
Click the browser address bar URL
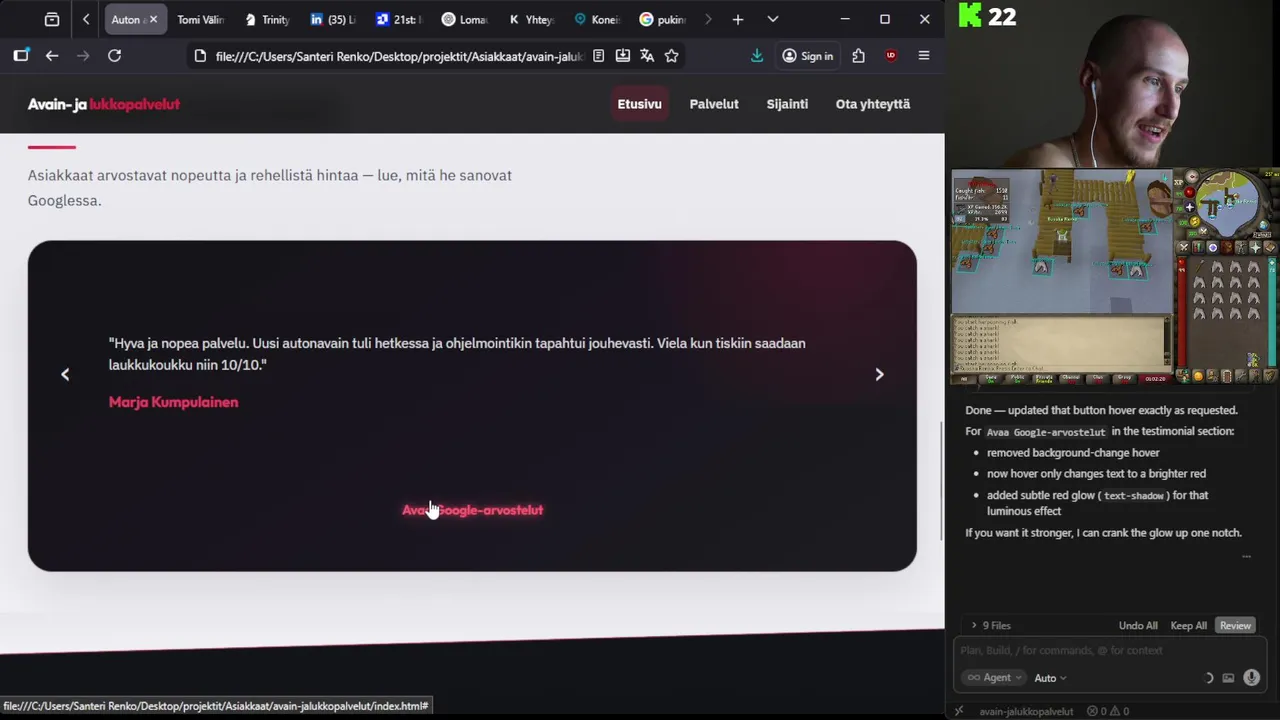coord(399,56)
